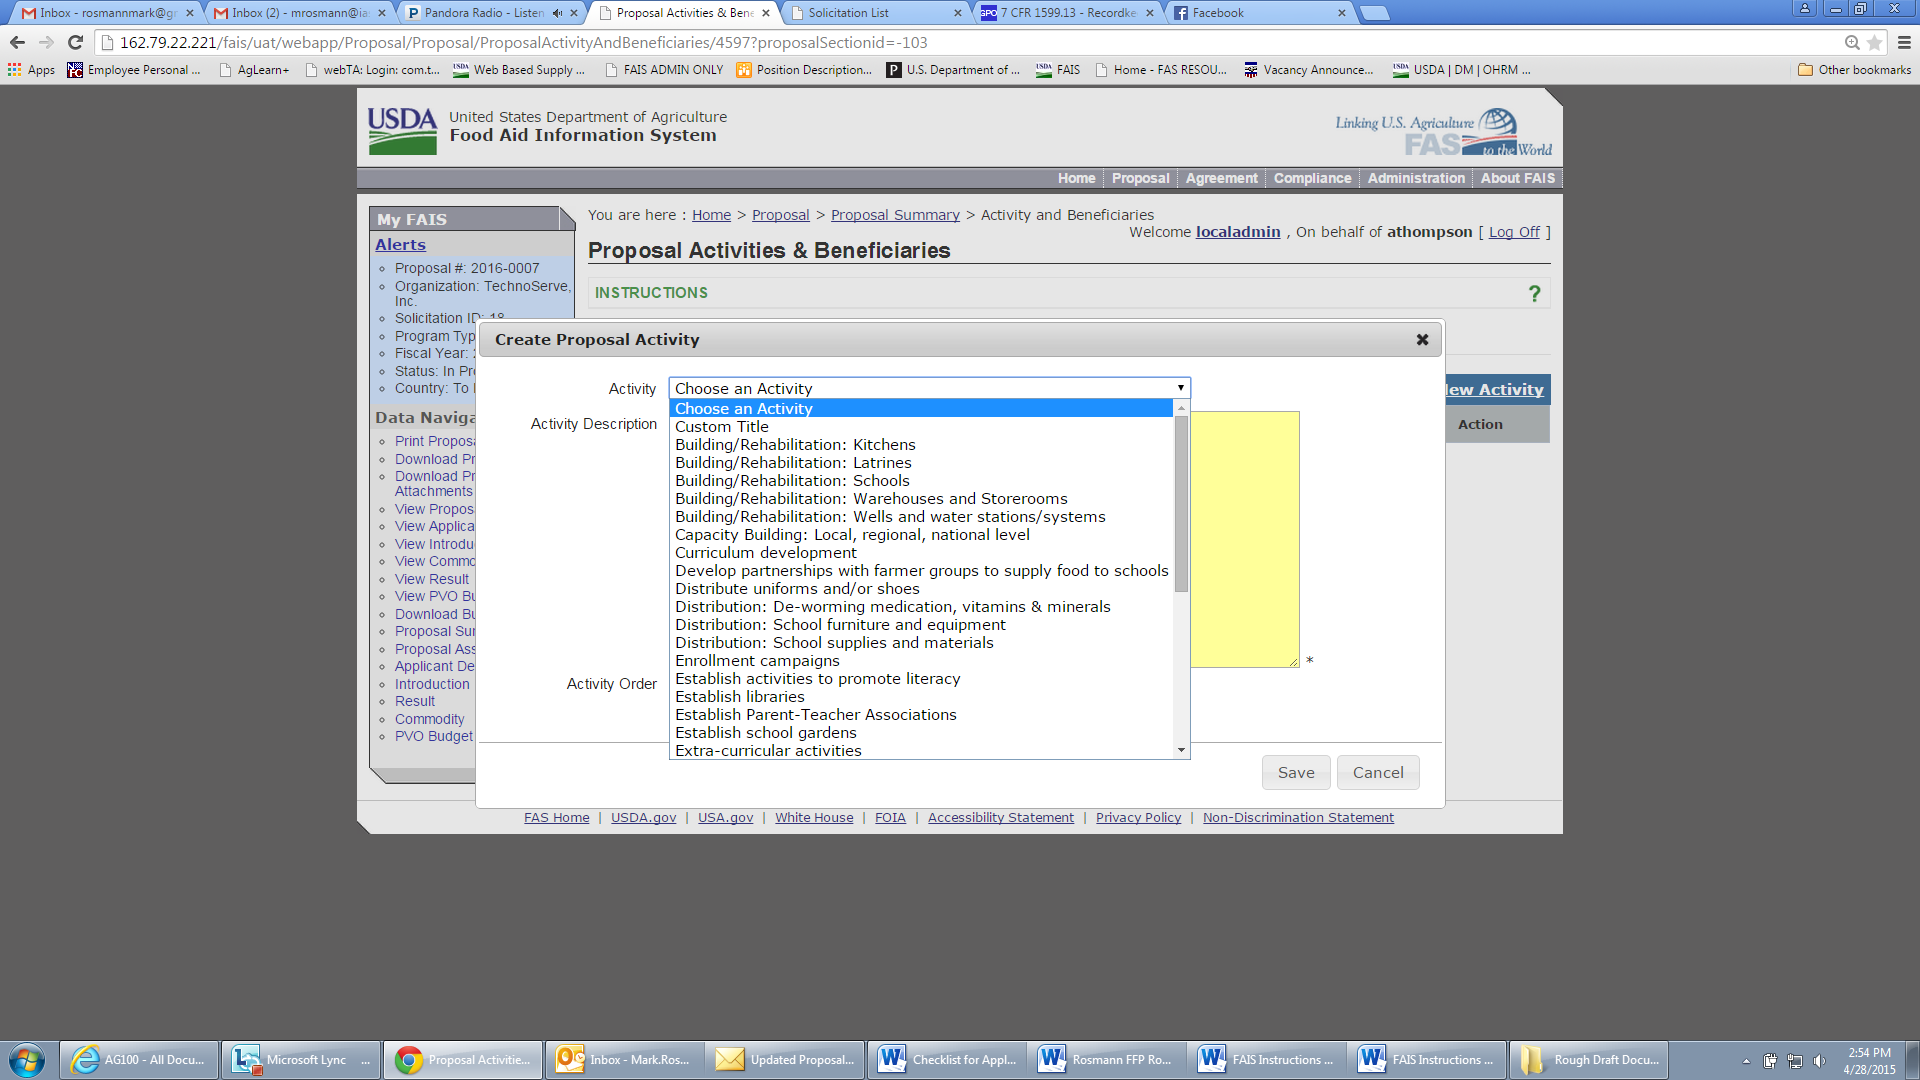Click the Windows Start button
Screen dimensions: 1920x1080
(x=27, y=1060)
